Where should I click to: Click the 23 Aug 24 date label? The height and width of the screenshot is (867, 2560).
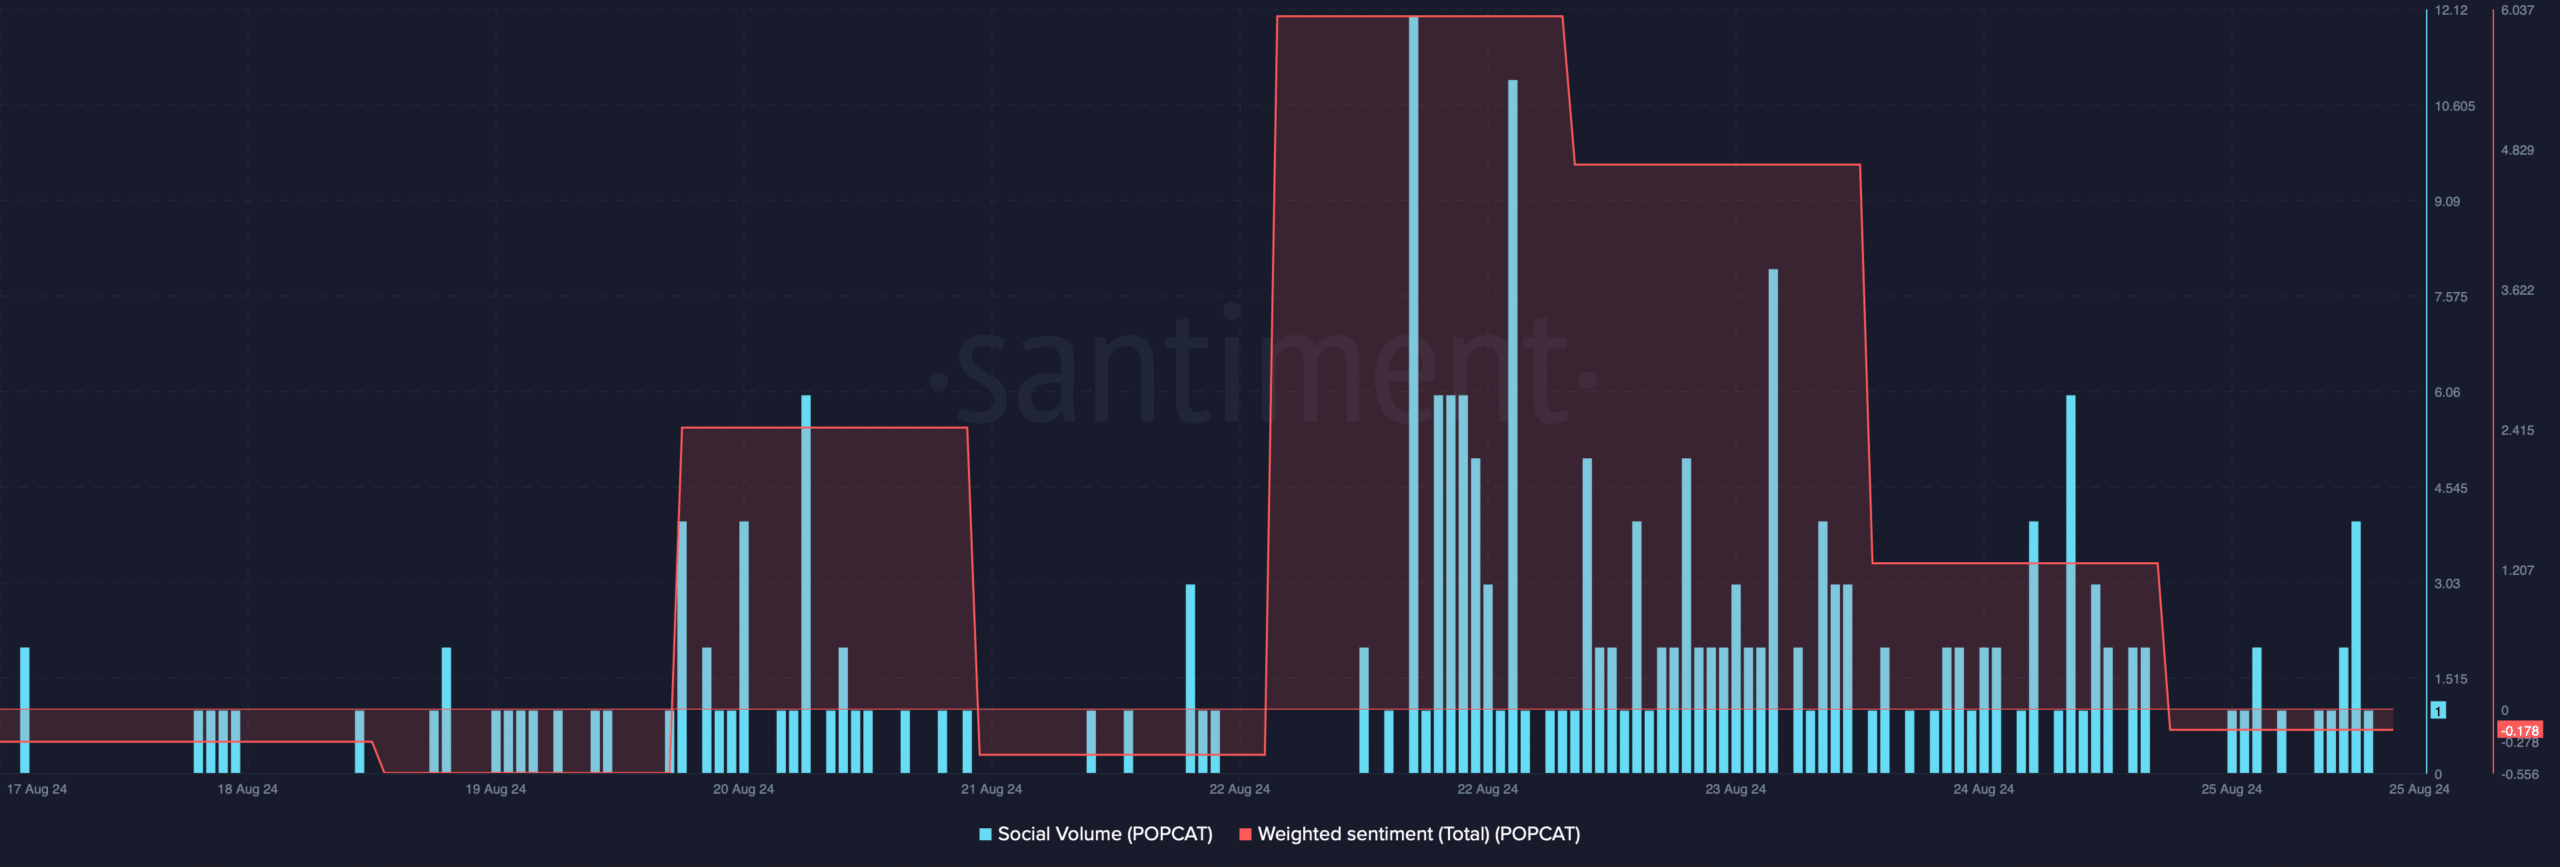[1735, 789]
